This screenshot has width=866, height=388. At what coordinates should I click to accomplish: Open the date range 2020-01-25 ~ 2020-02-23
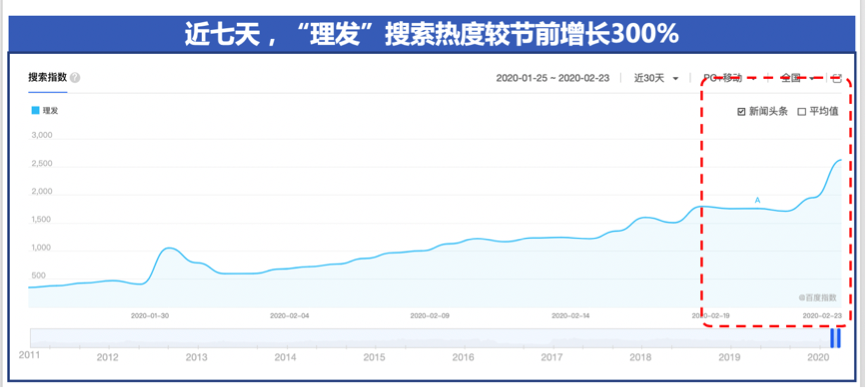click(552, 78)
